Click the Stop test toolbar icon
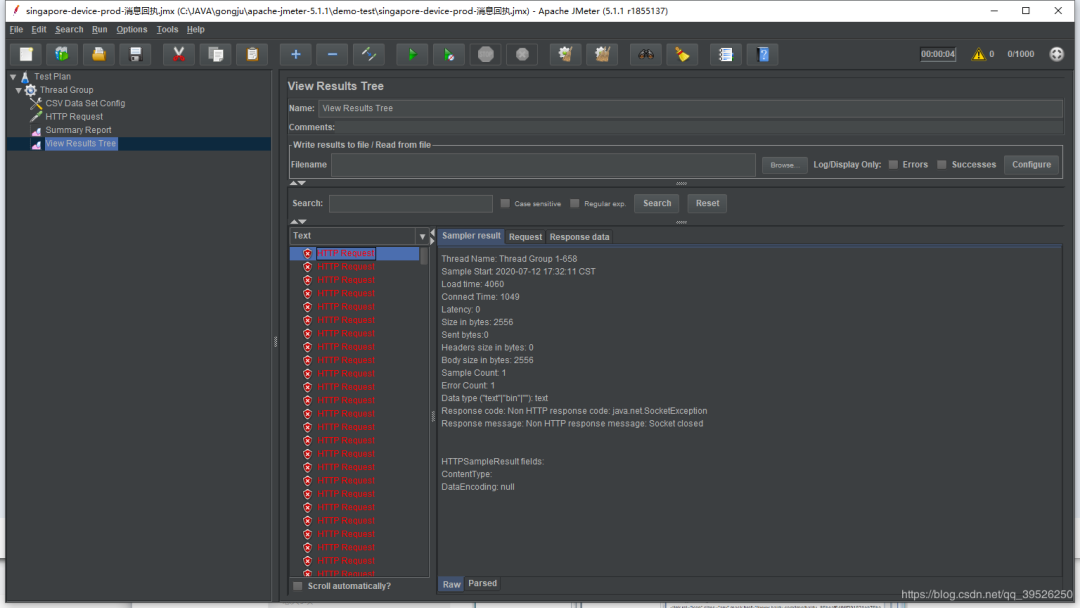Image resolution: width=1080 pixels, height=608 pixels. (485, 54)
